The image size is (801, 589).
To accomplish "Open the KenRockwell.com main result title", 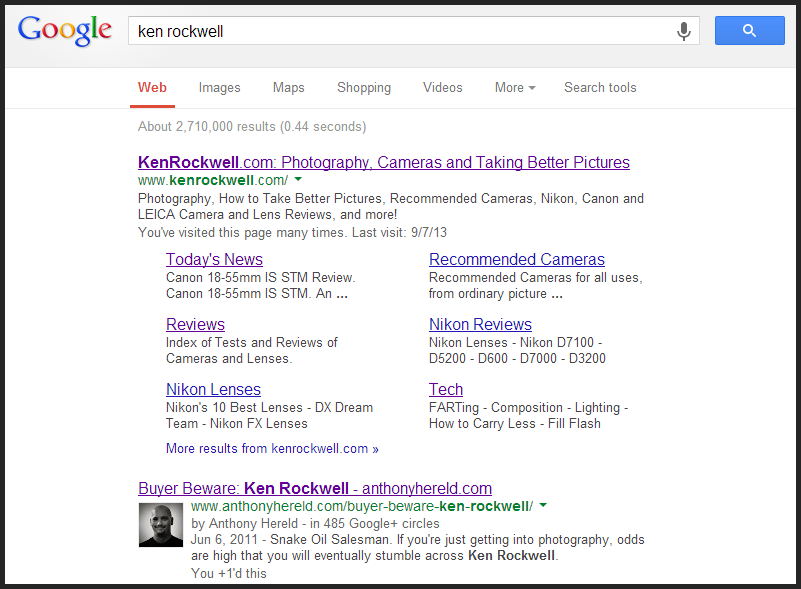I will pos(384,162).
